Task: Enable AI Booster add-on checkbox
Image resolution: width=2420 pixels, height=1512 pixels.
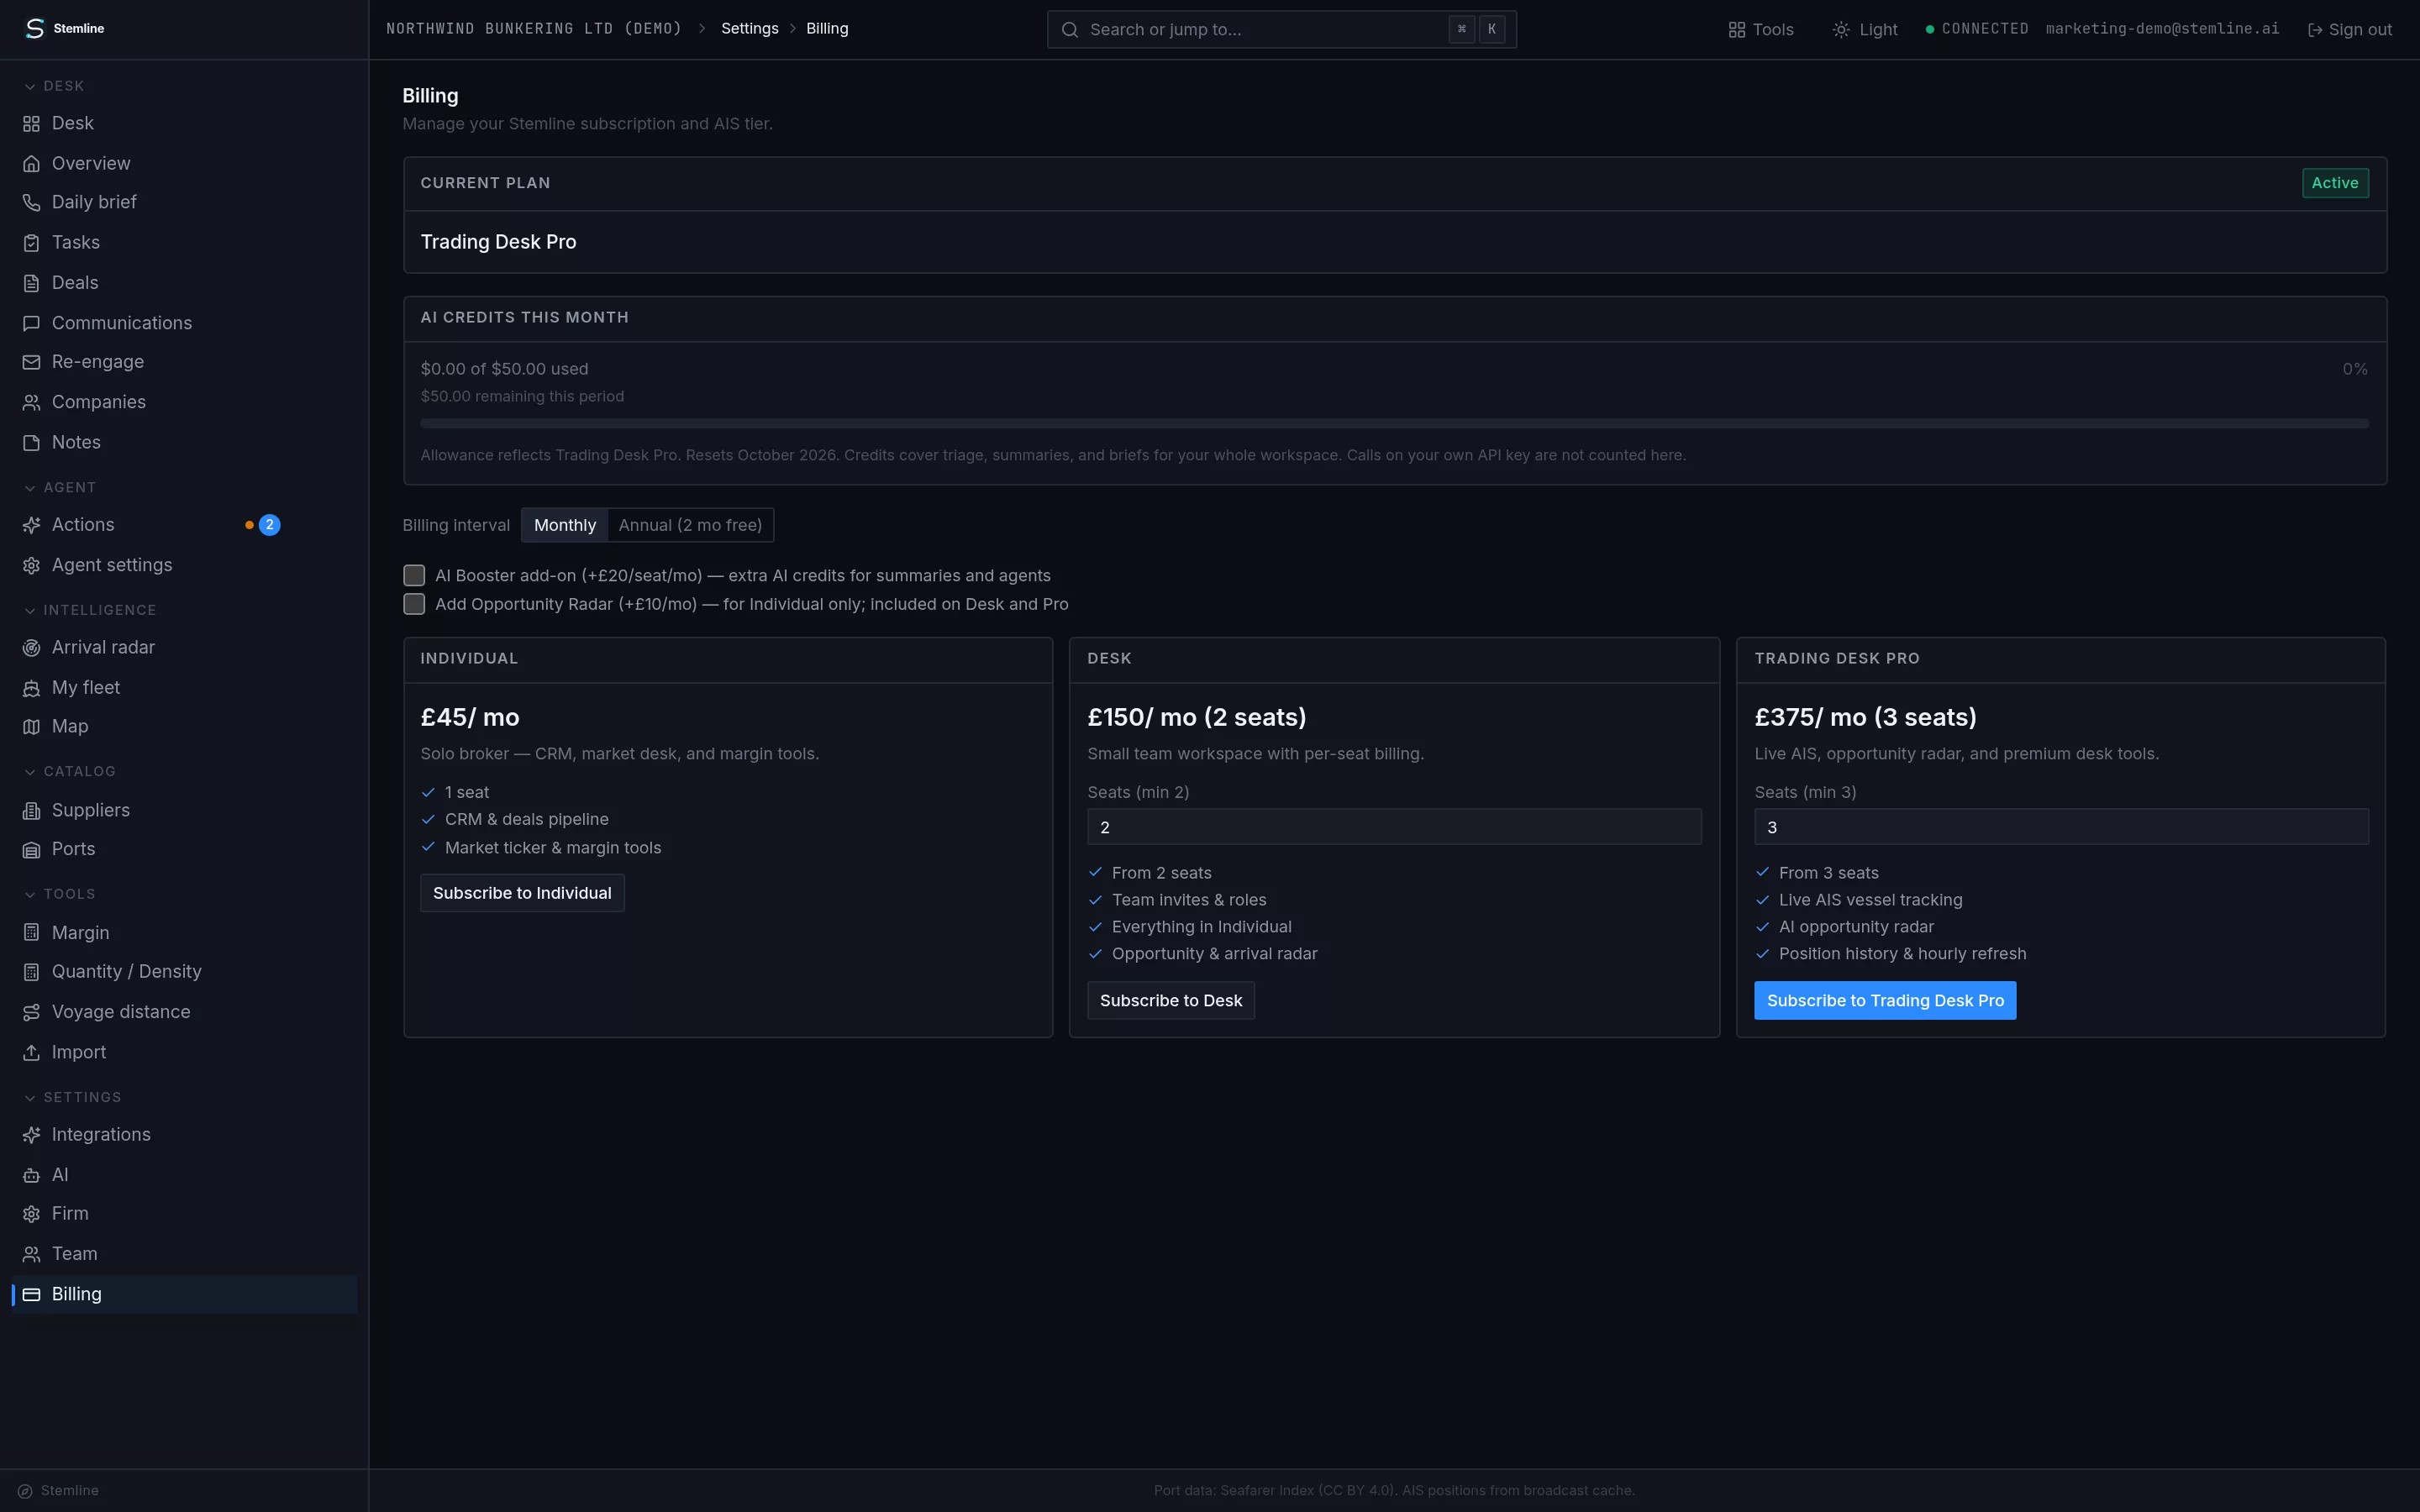Action: tap(414, 575)
